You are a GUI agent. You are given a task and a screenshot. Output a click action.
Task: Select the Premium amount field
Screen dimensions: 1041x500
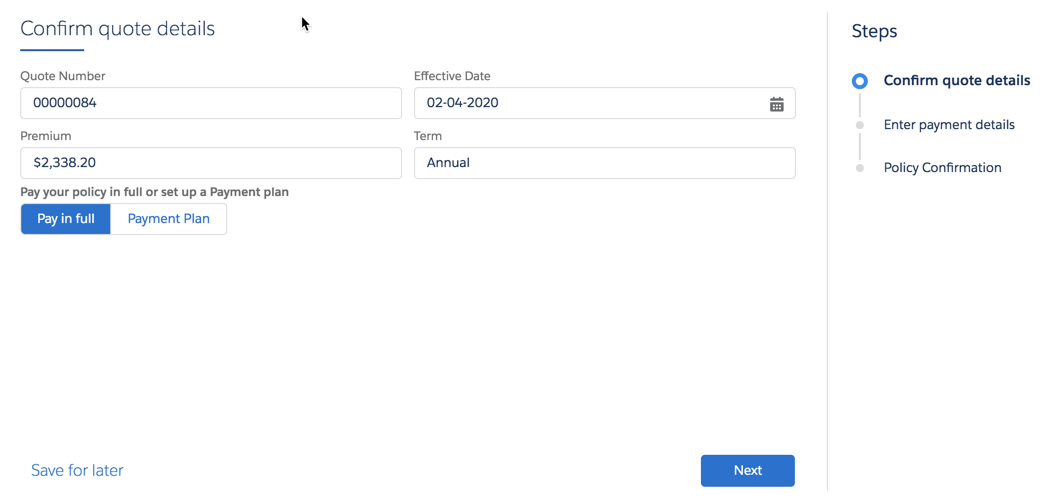coord(211,163)
